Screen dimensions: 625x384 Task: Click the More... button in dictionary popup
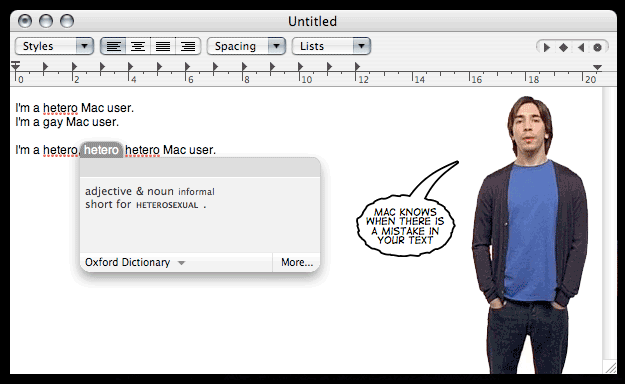point(297,262)
